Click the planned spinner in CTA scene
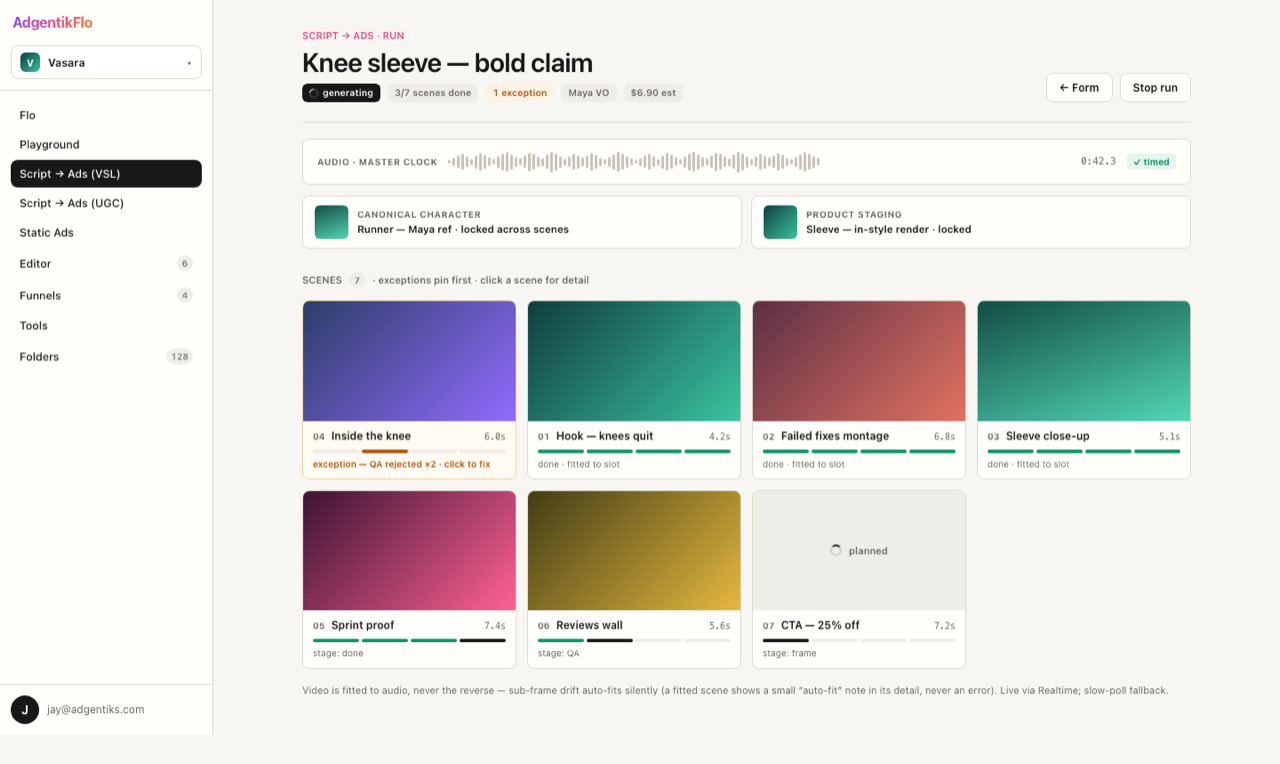Image resolution: width=1280 pixels, height=764 pixels. 836,550
